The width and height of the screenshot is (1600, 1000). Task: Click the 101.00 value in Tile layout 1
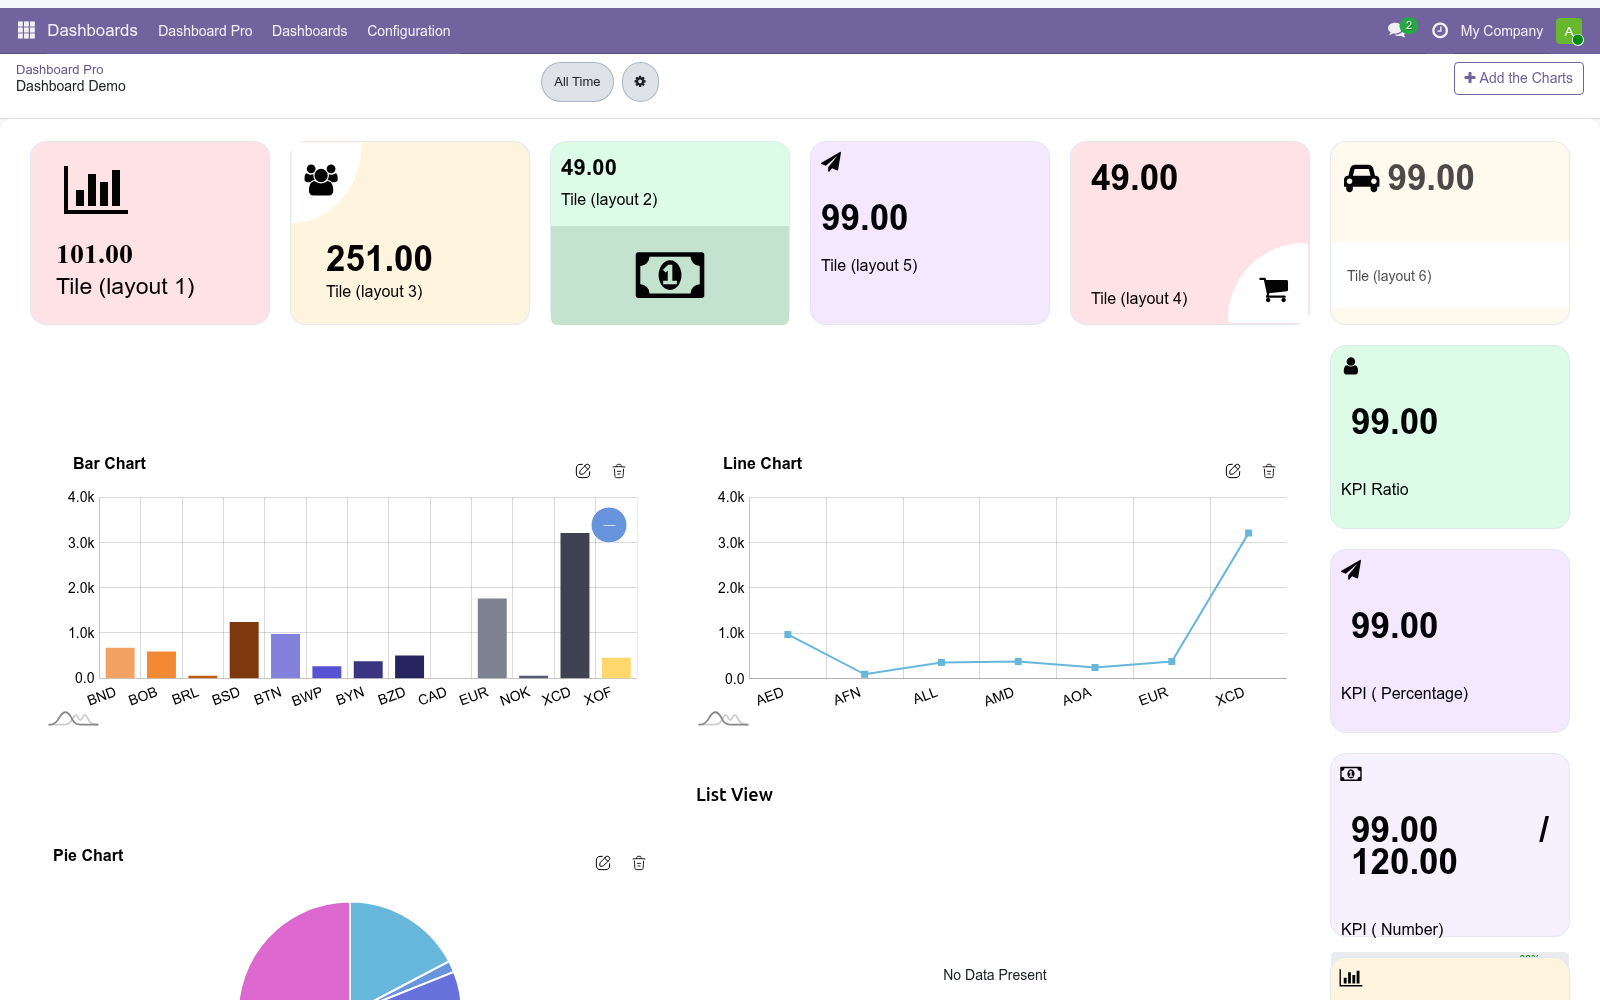coord(95,254)
